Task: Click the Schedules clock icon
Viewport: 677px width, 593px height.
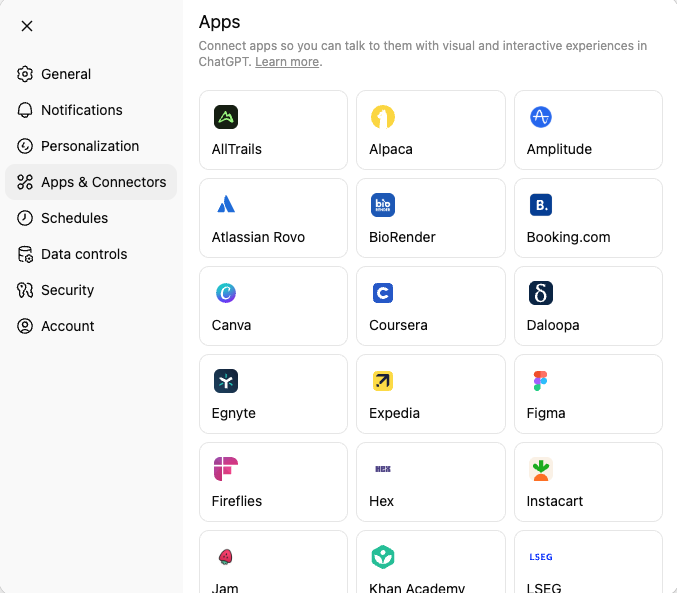Action: (25, 218)
